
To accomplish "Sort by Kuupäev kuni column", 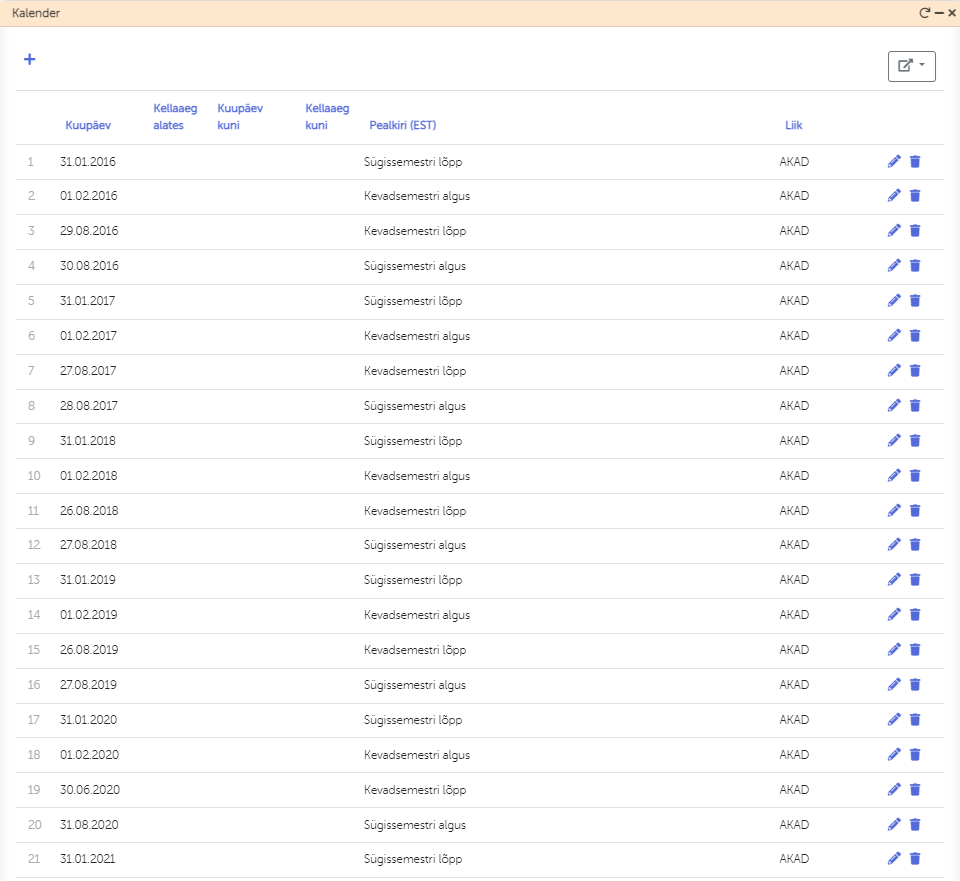I will click(240, 117).
